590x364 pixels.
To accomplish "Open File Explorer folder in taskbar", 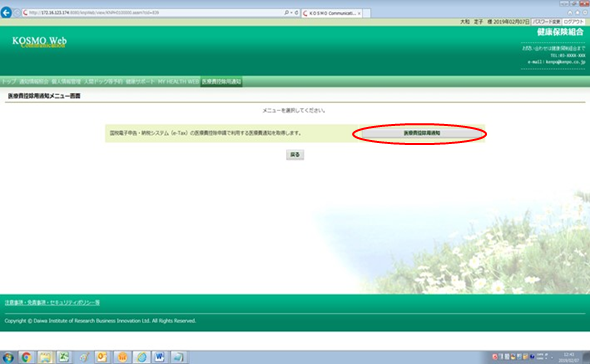I will click(45, 356).
